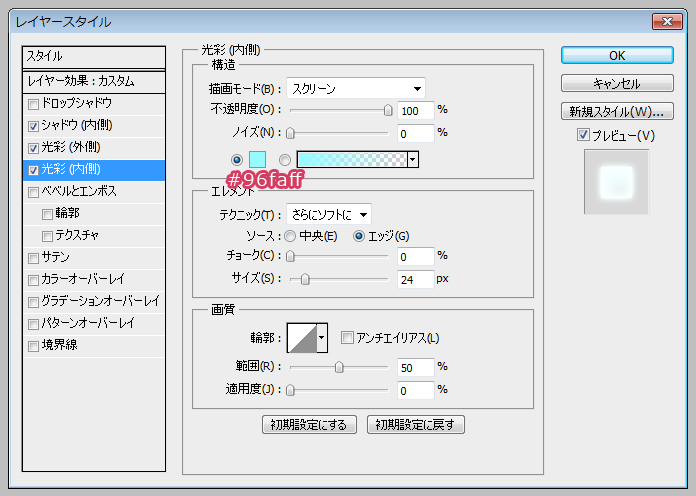The image size is (696, 496).
Task: Uncheck 光彩 (外側) checkbox
Action: coord(33,148)
